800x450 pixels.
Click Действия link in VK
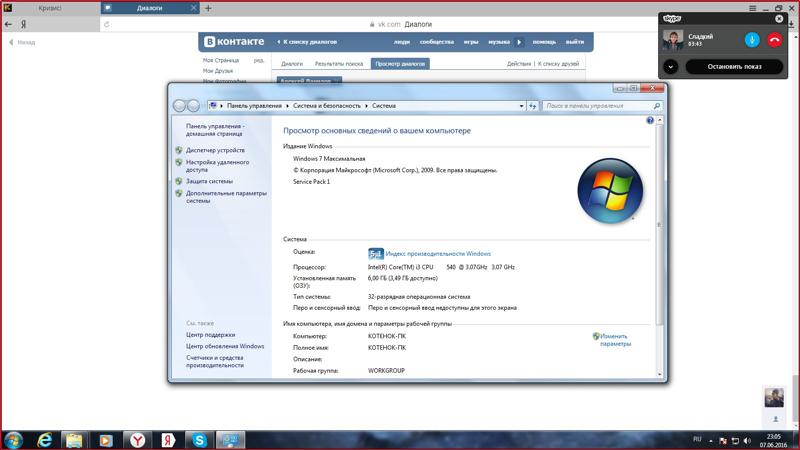click(x=519, y=64)
